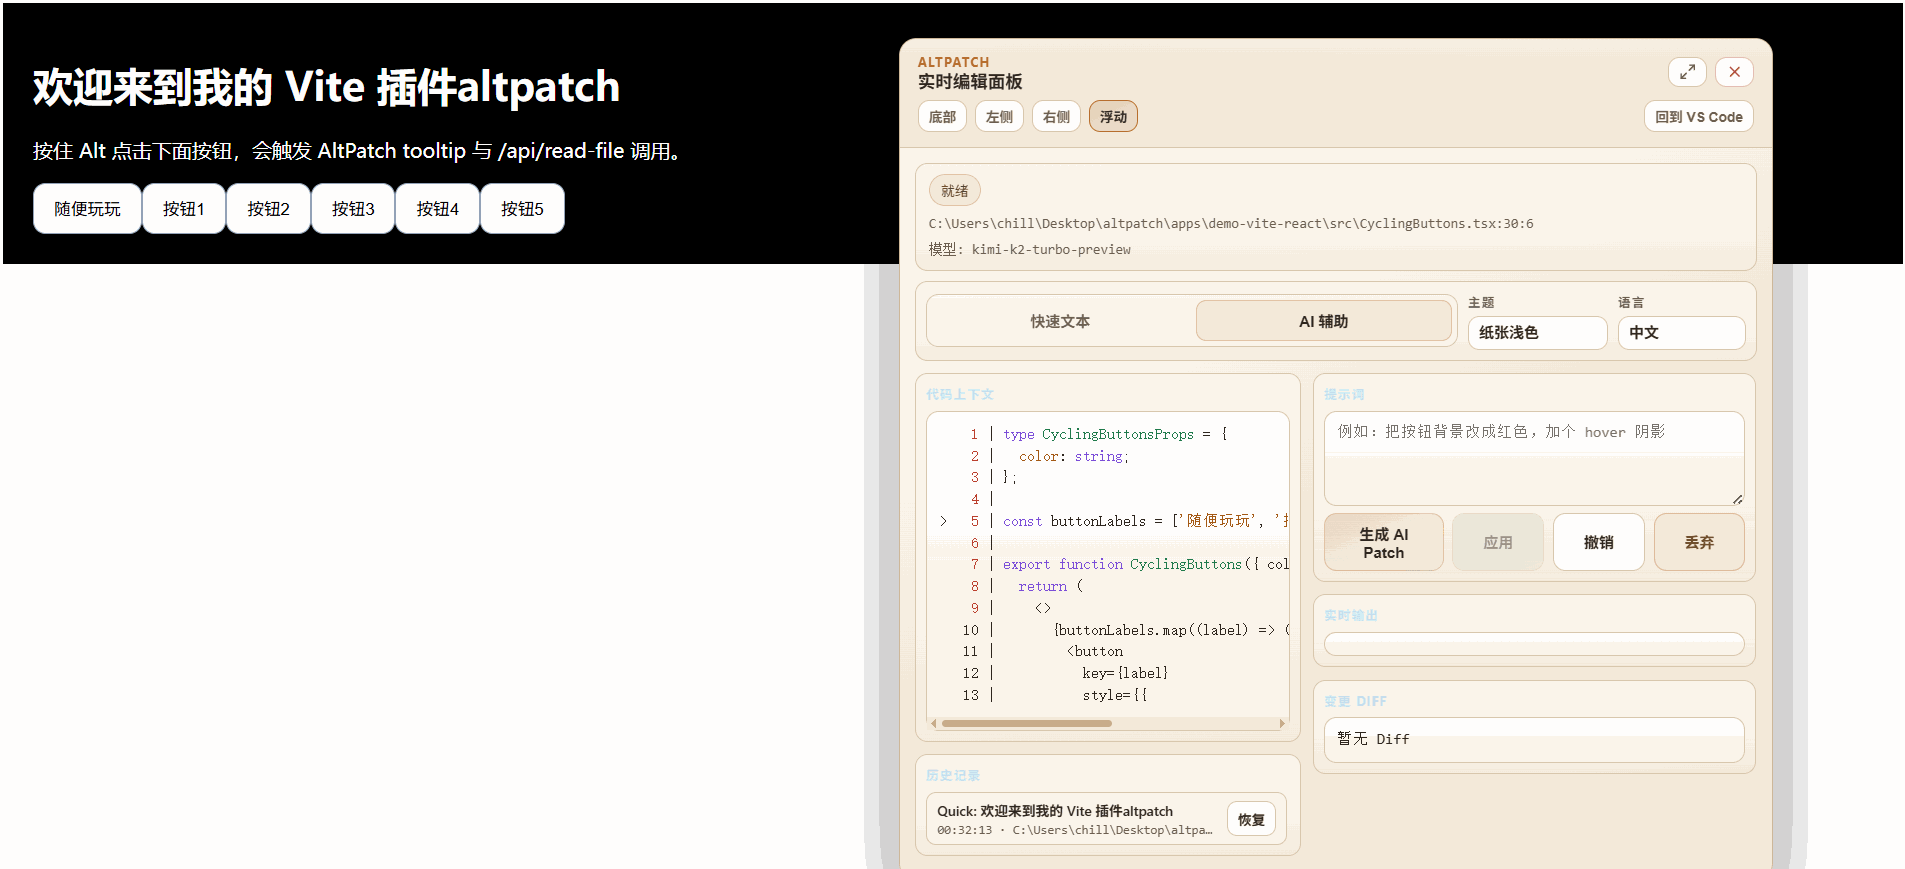Switch to the 快速文本 tab

tap(1060, 321)
